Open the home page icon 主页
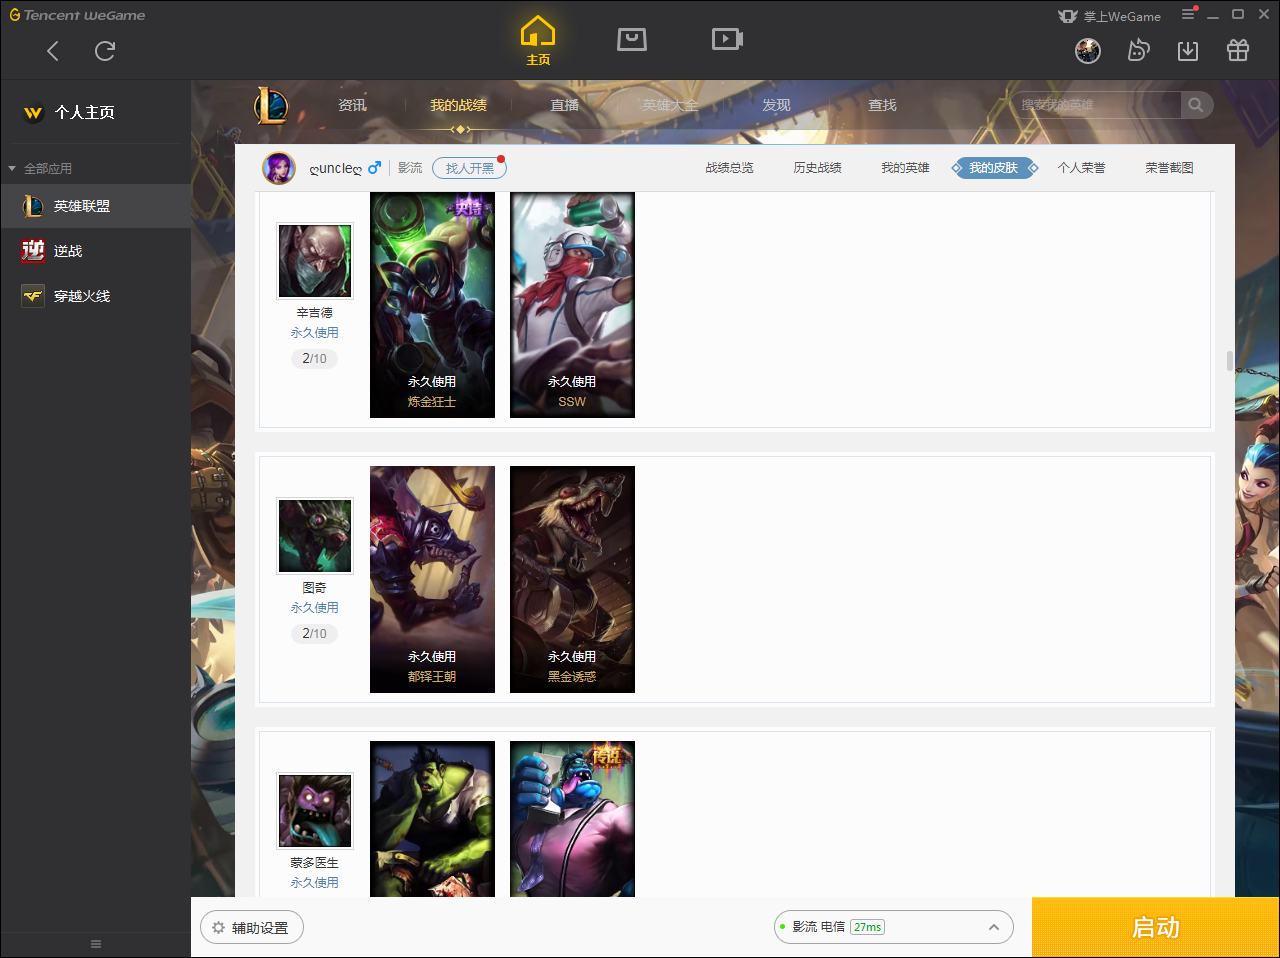 (538, 41)
